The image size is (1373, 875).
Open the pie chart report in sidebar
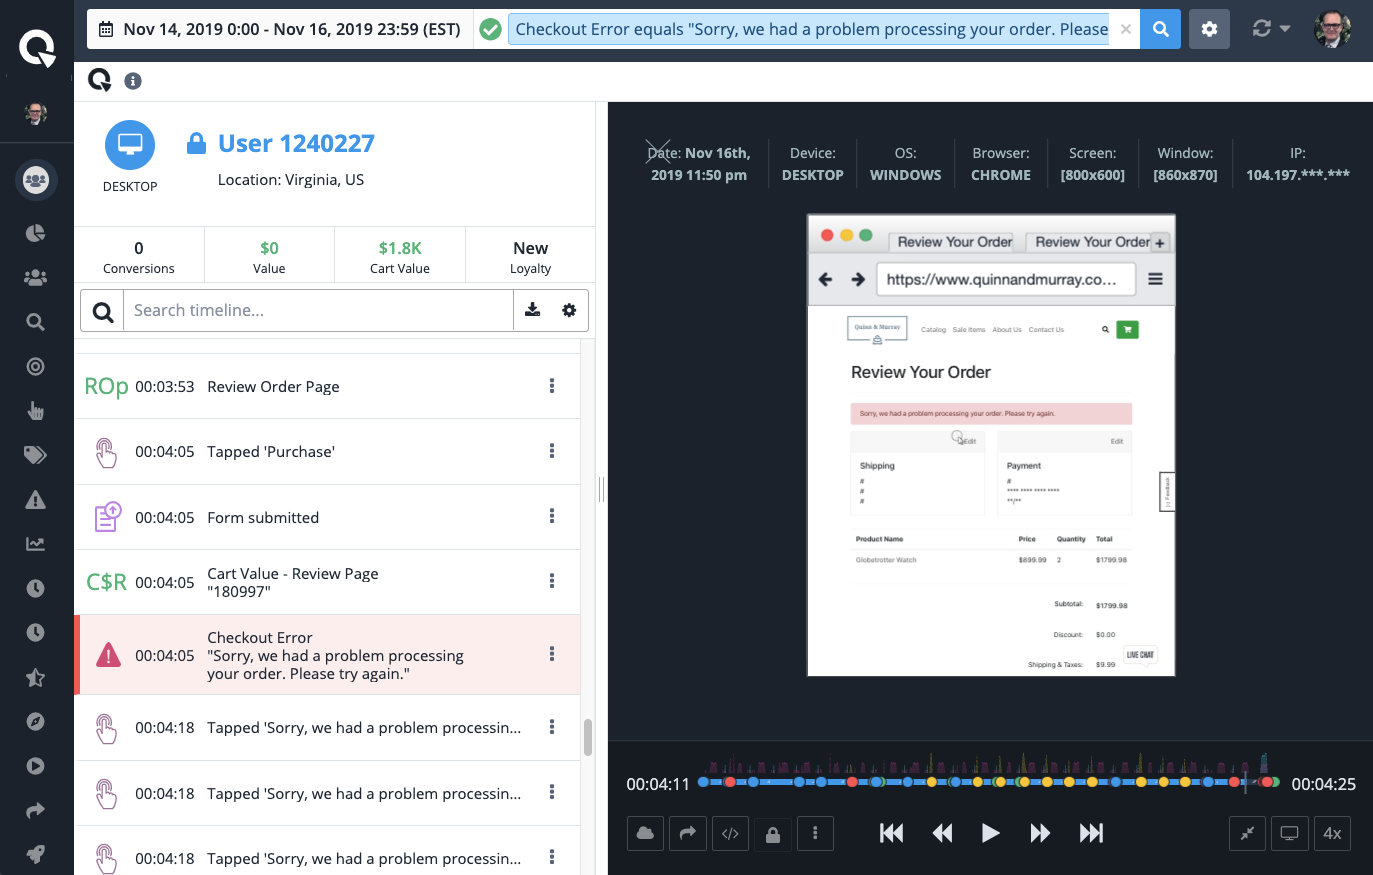[x=35, y=233]
